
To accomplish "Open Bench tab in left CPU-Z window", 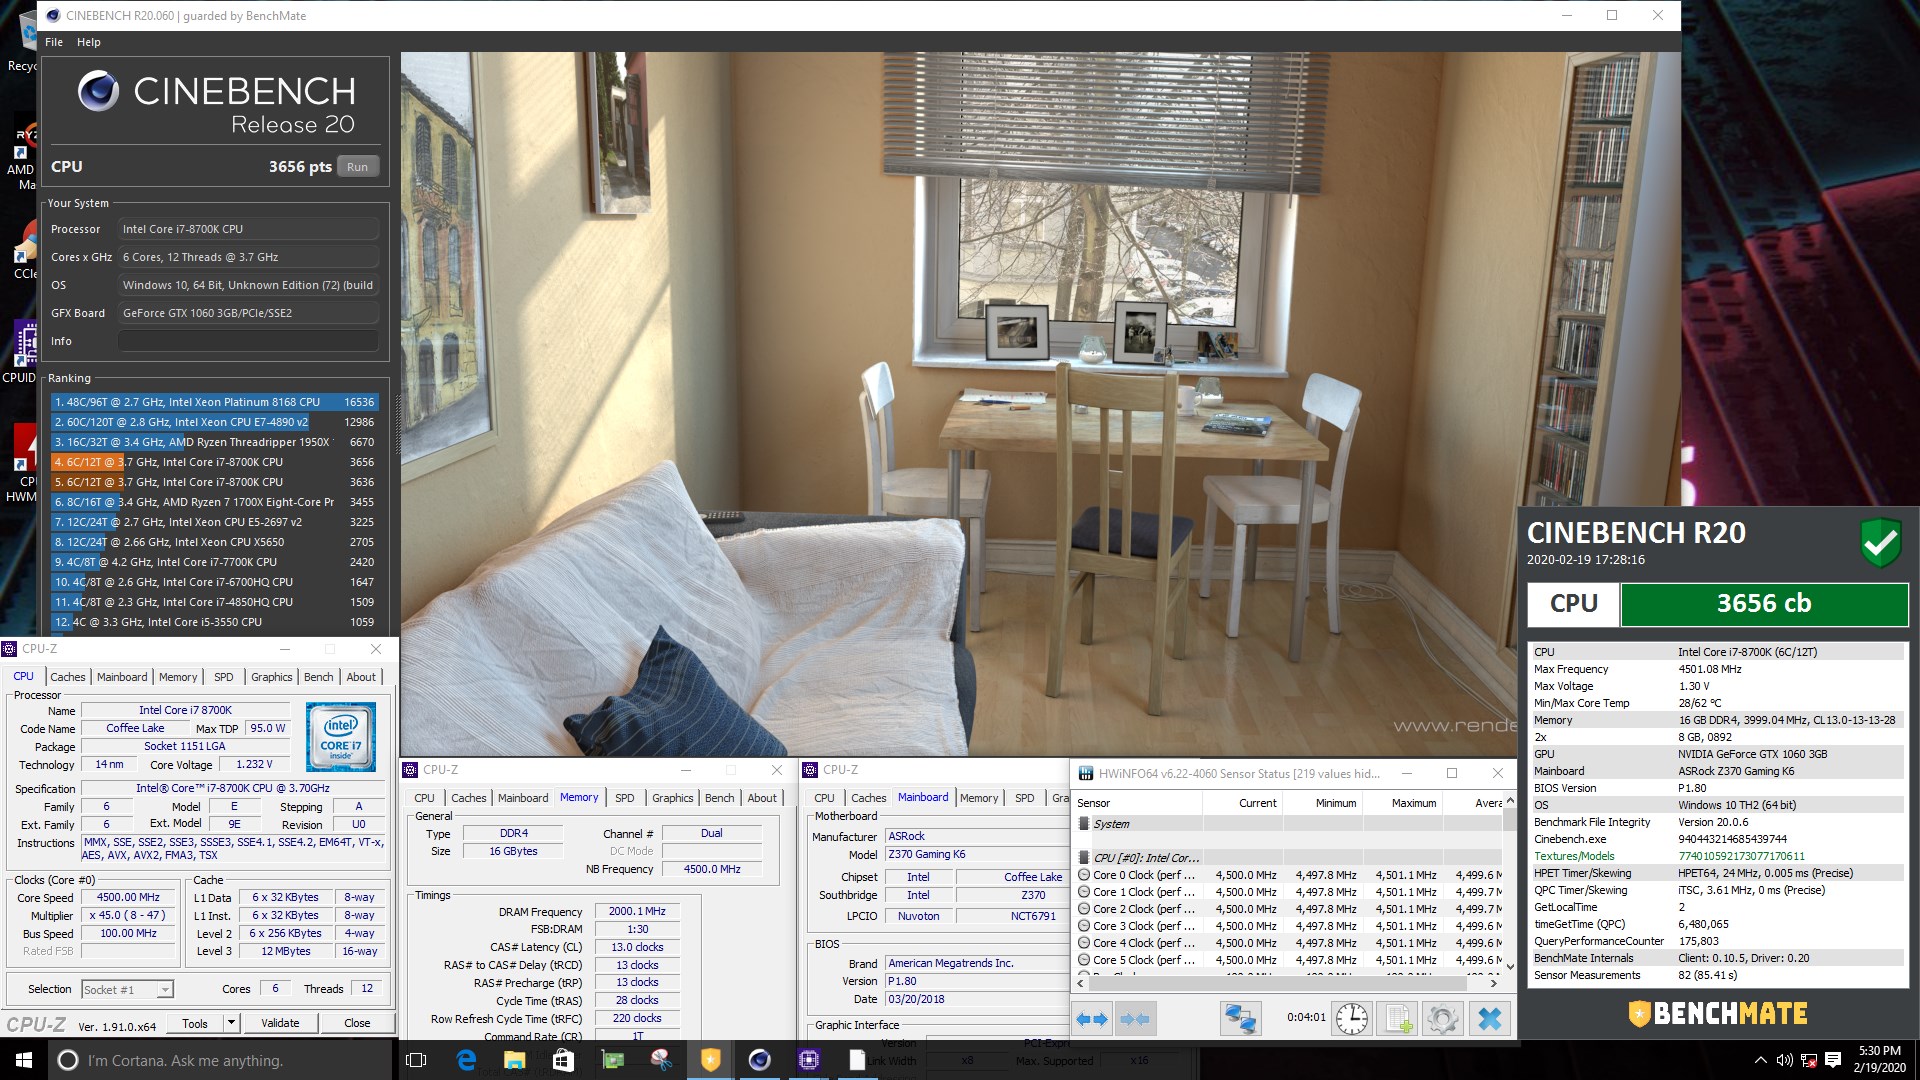I will tap(319, 677).
